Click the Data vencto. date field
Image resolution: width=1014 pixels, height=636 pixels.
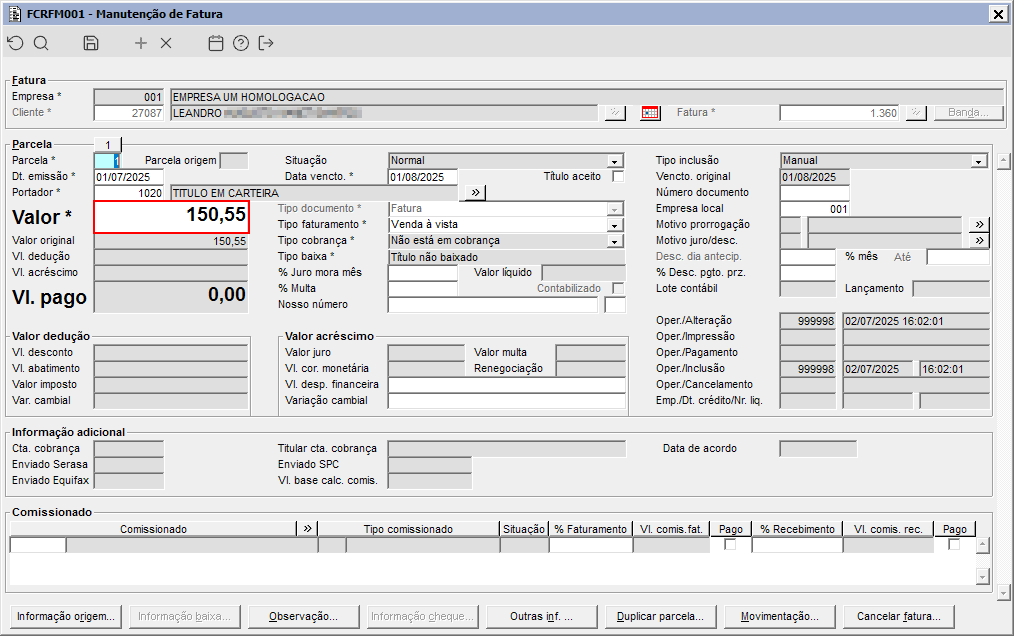pos(423,177)
